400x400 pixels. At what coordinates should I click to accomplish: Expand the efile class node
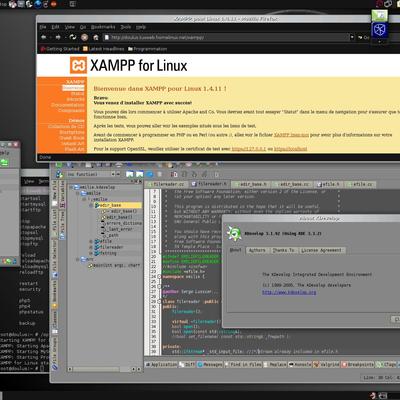(x=91, y=241)
